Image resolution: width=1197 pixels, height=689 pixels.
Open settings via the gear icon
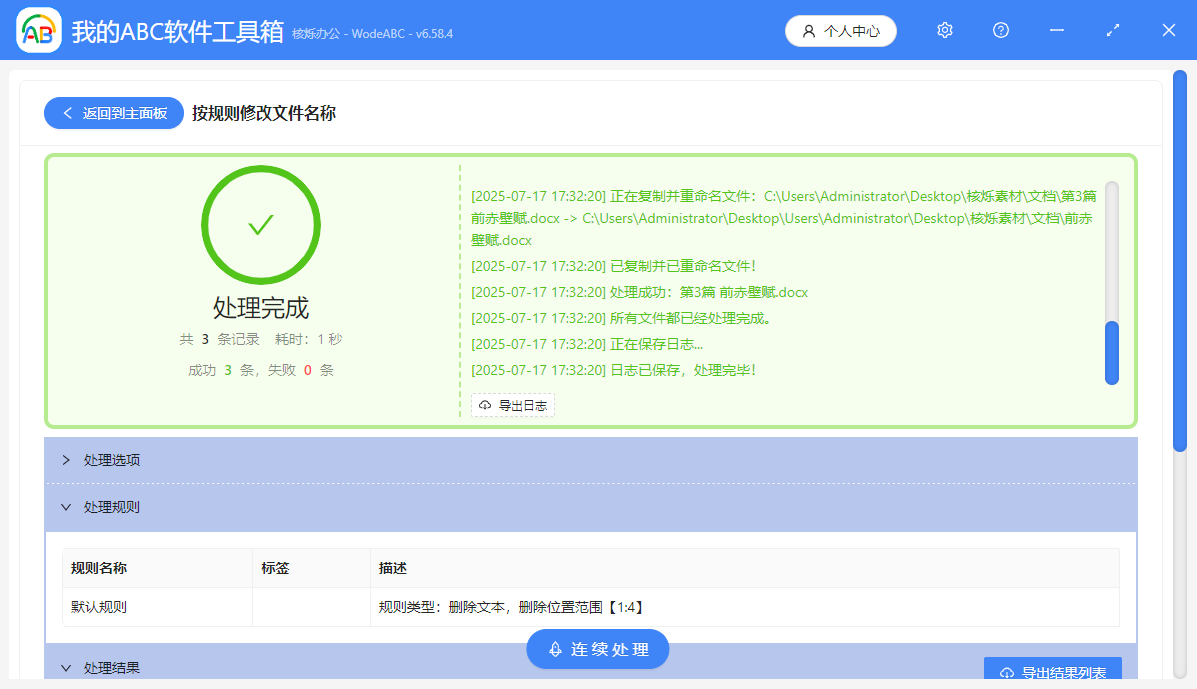pos(944,30)
